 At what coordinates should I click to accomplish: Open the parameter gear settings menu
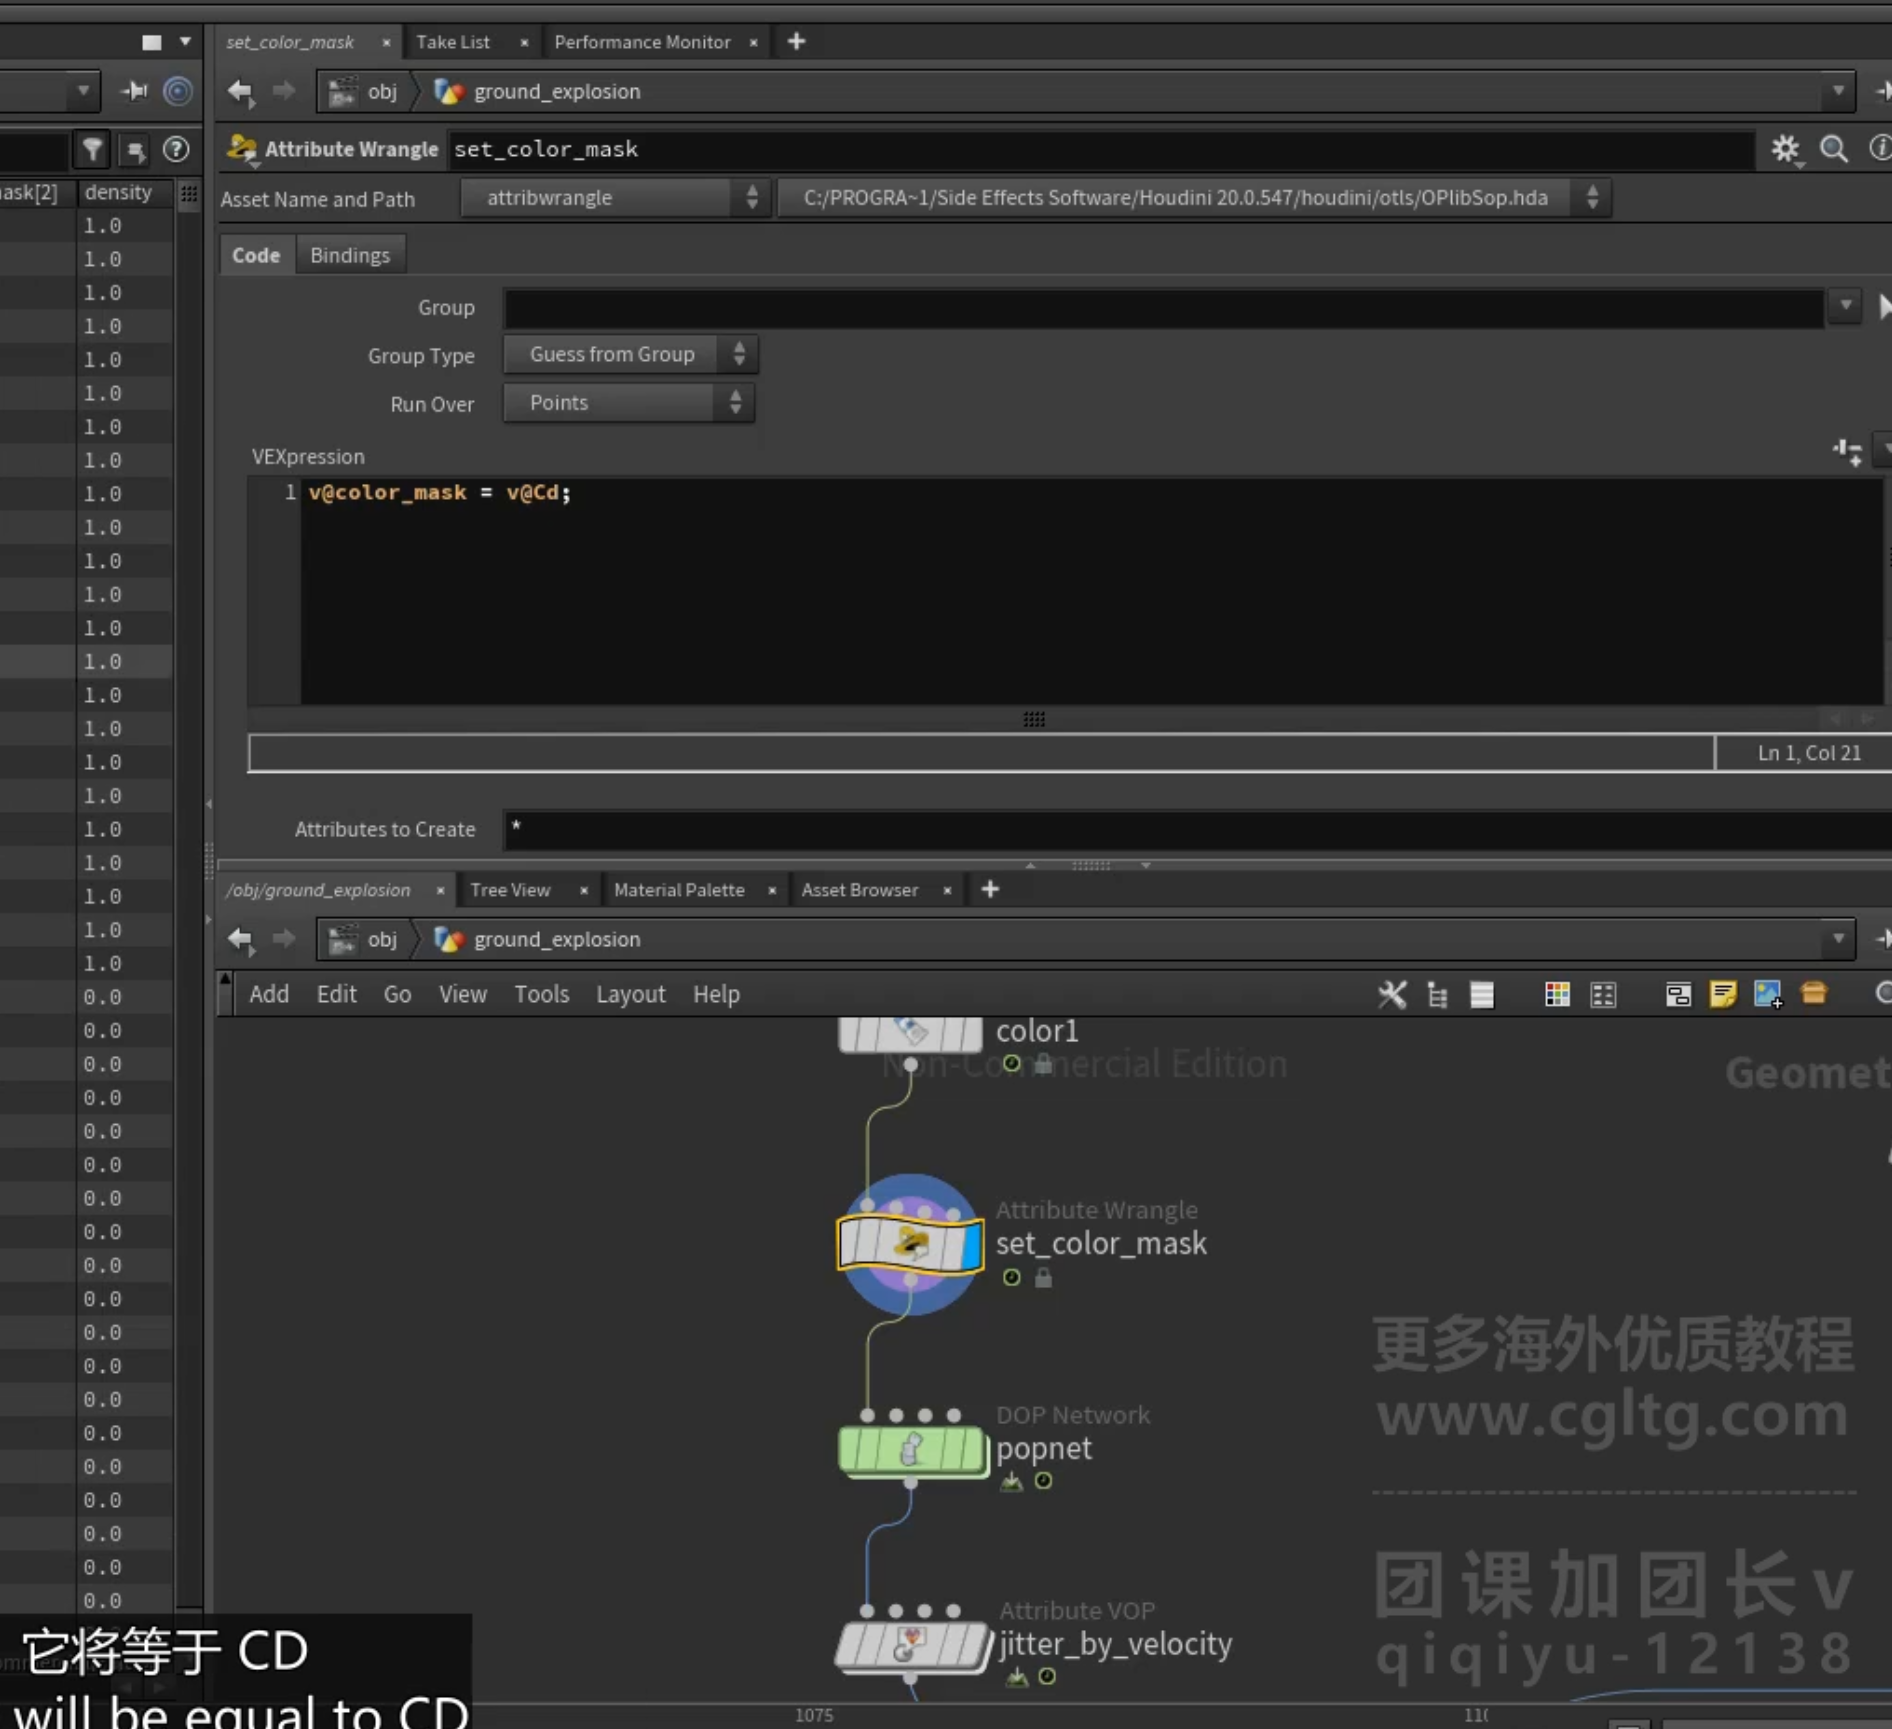point(1785,149)
